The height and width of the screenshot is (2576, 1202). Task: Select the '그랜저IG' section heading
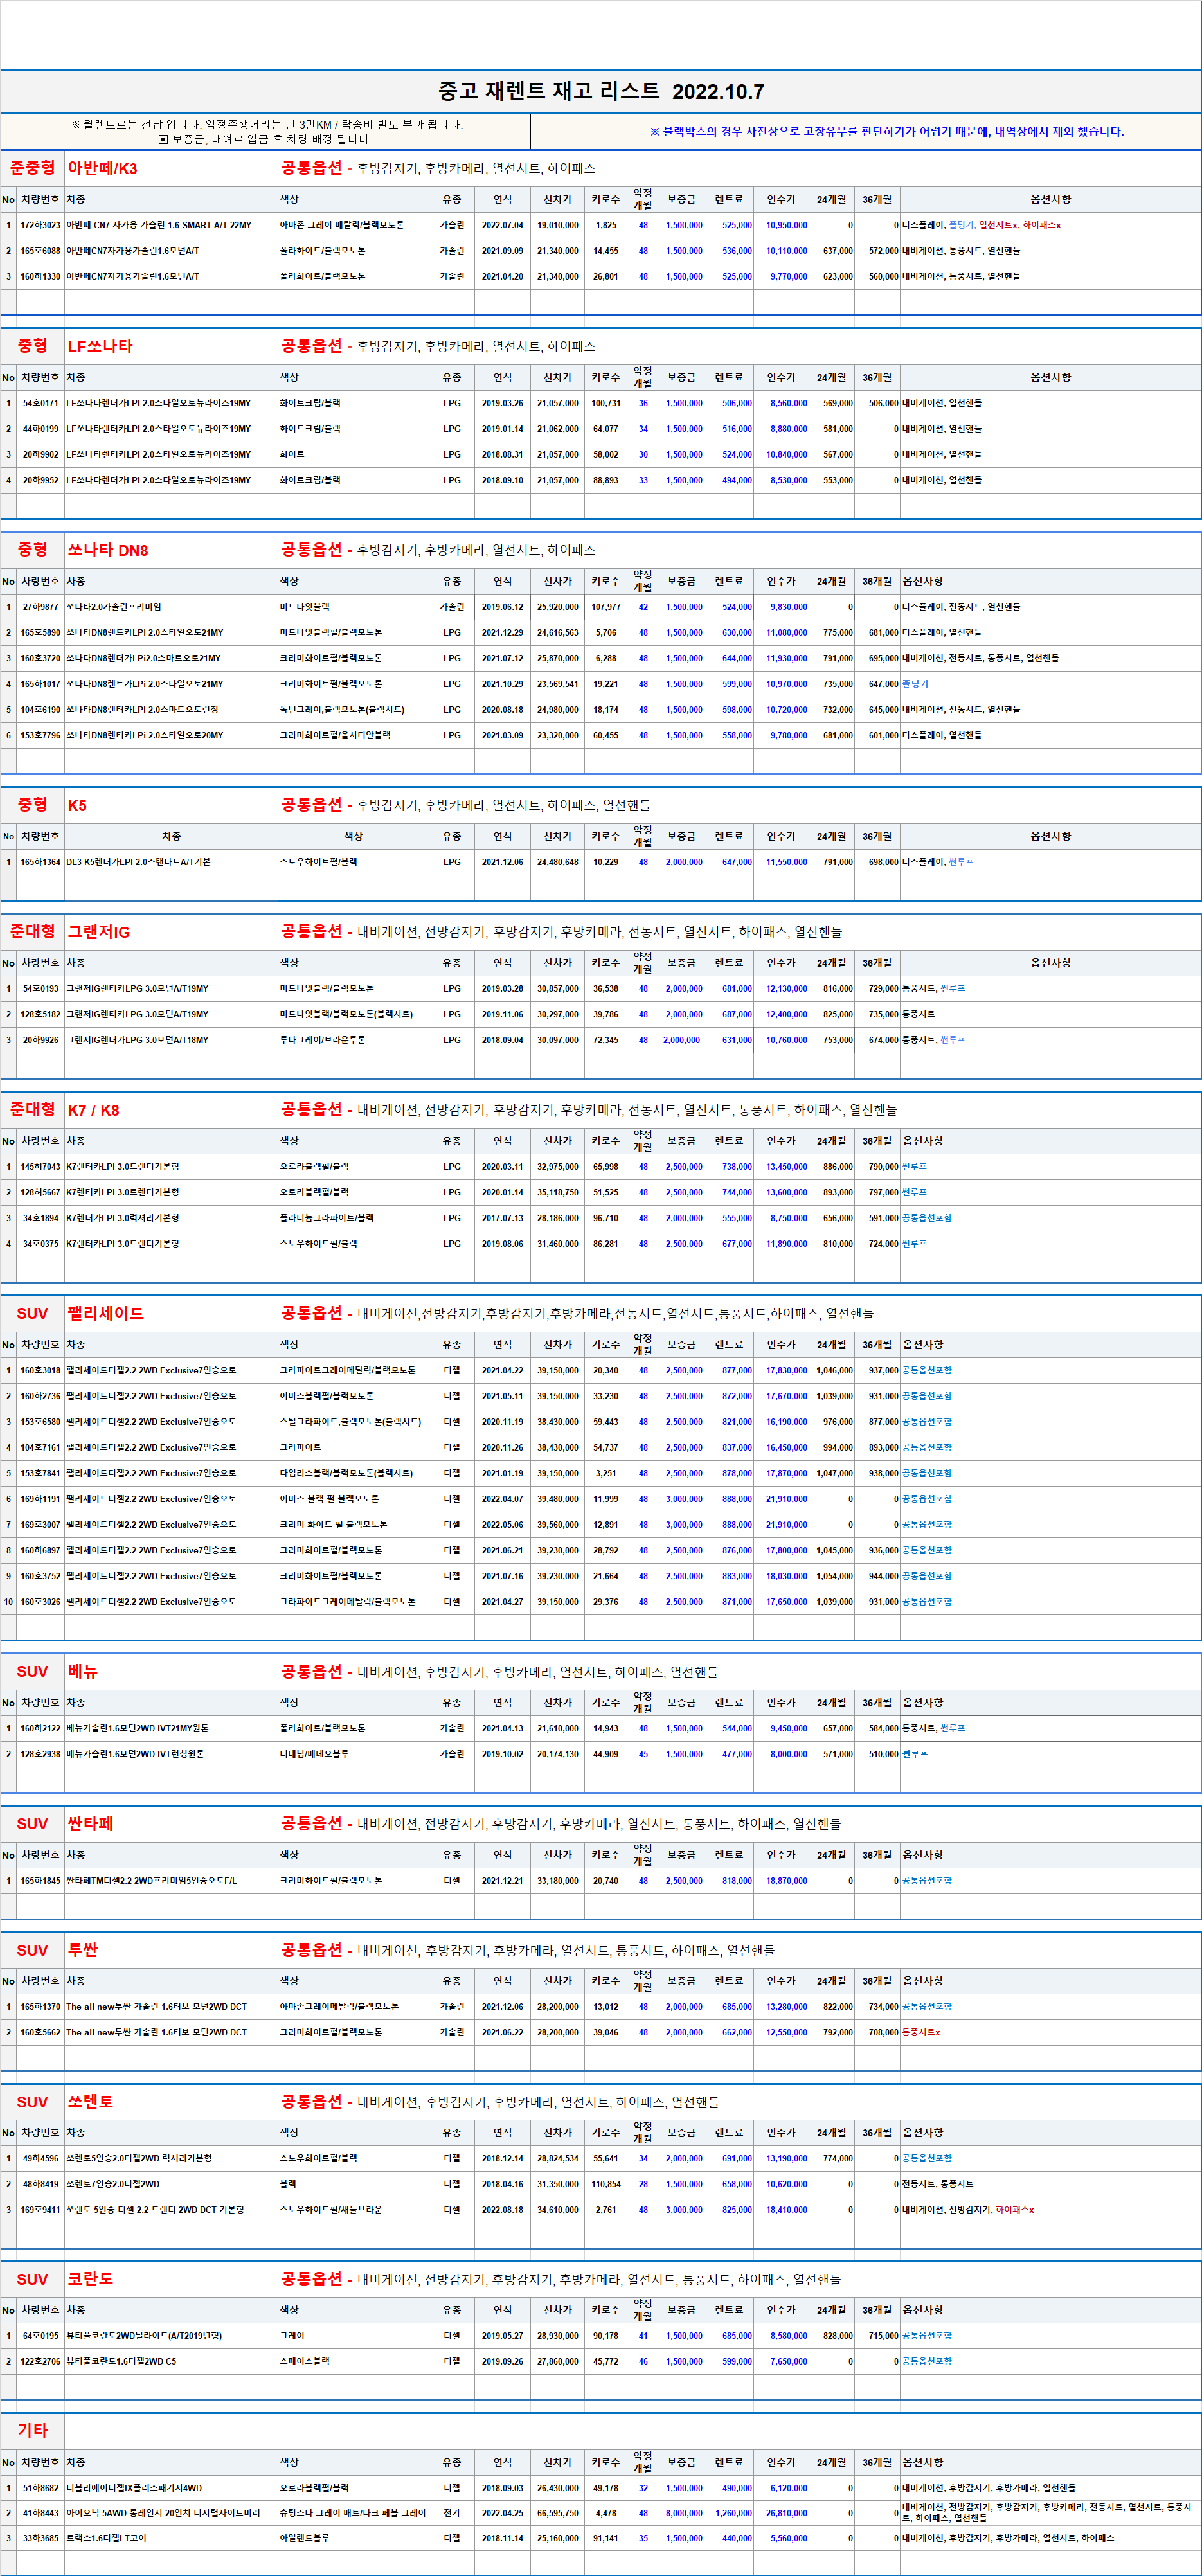tap(98, 932)
